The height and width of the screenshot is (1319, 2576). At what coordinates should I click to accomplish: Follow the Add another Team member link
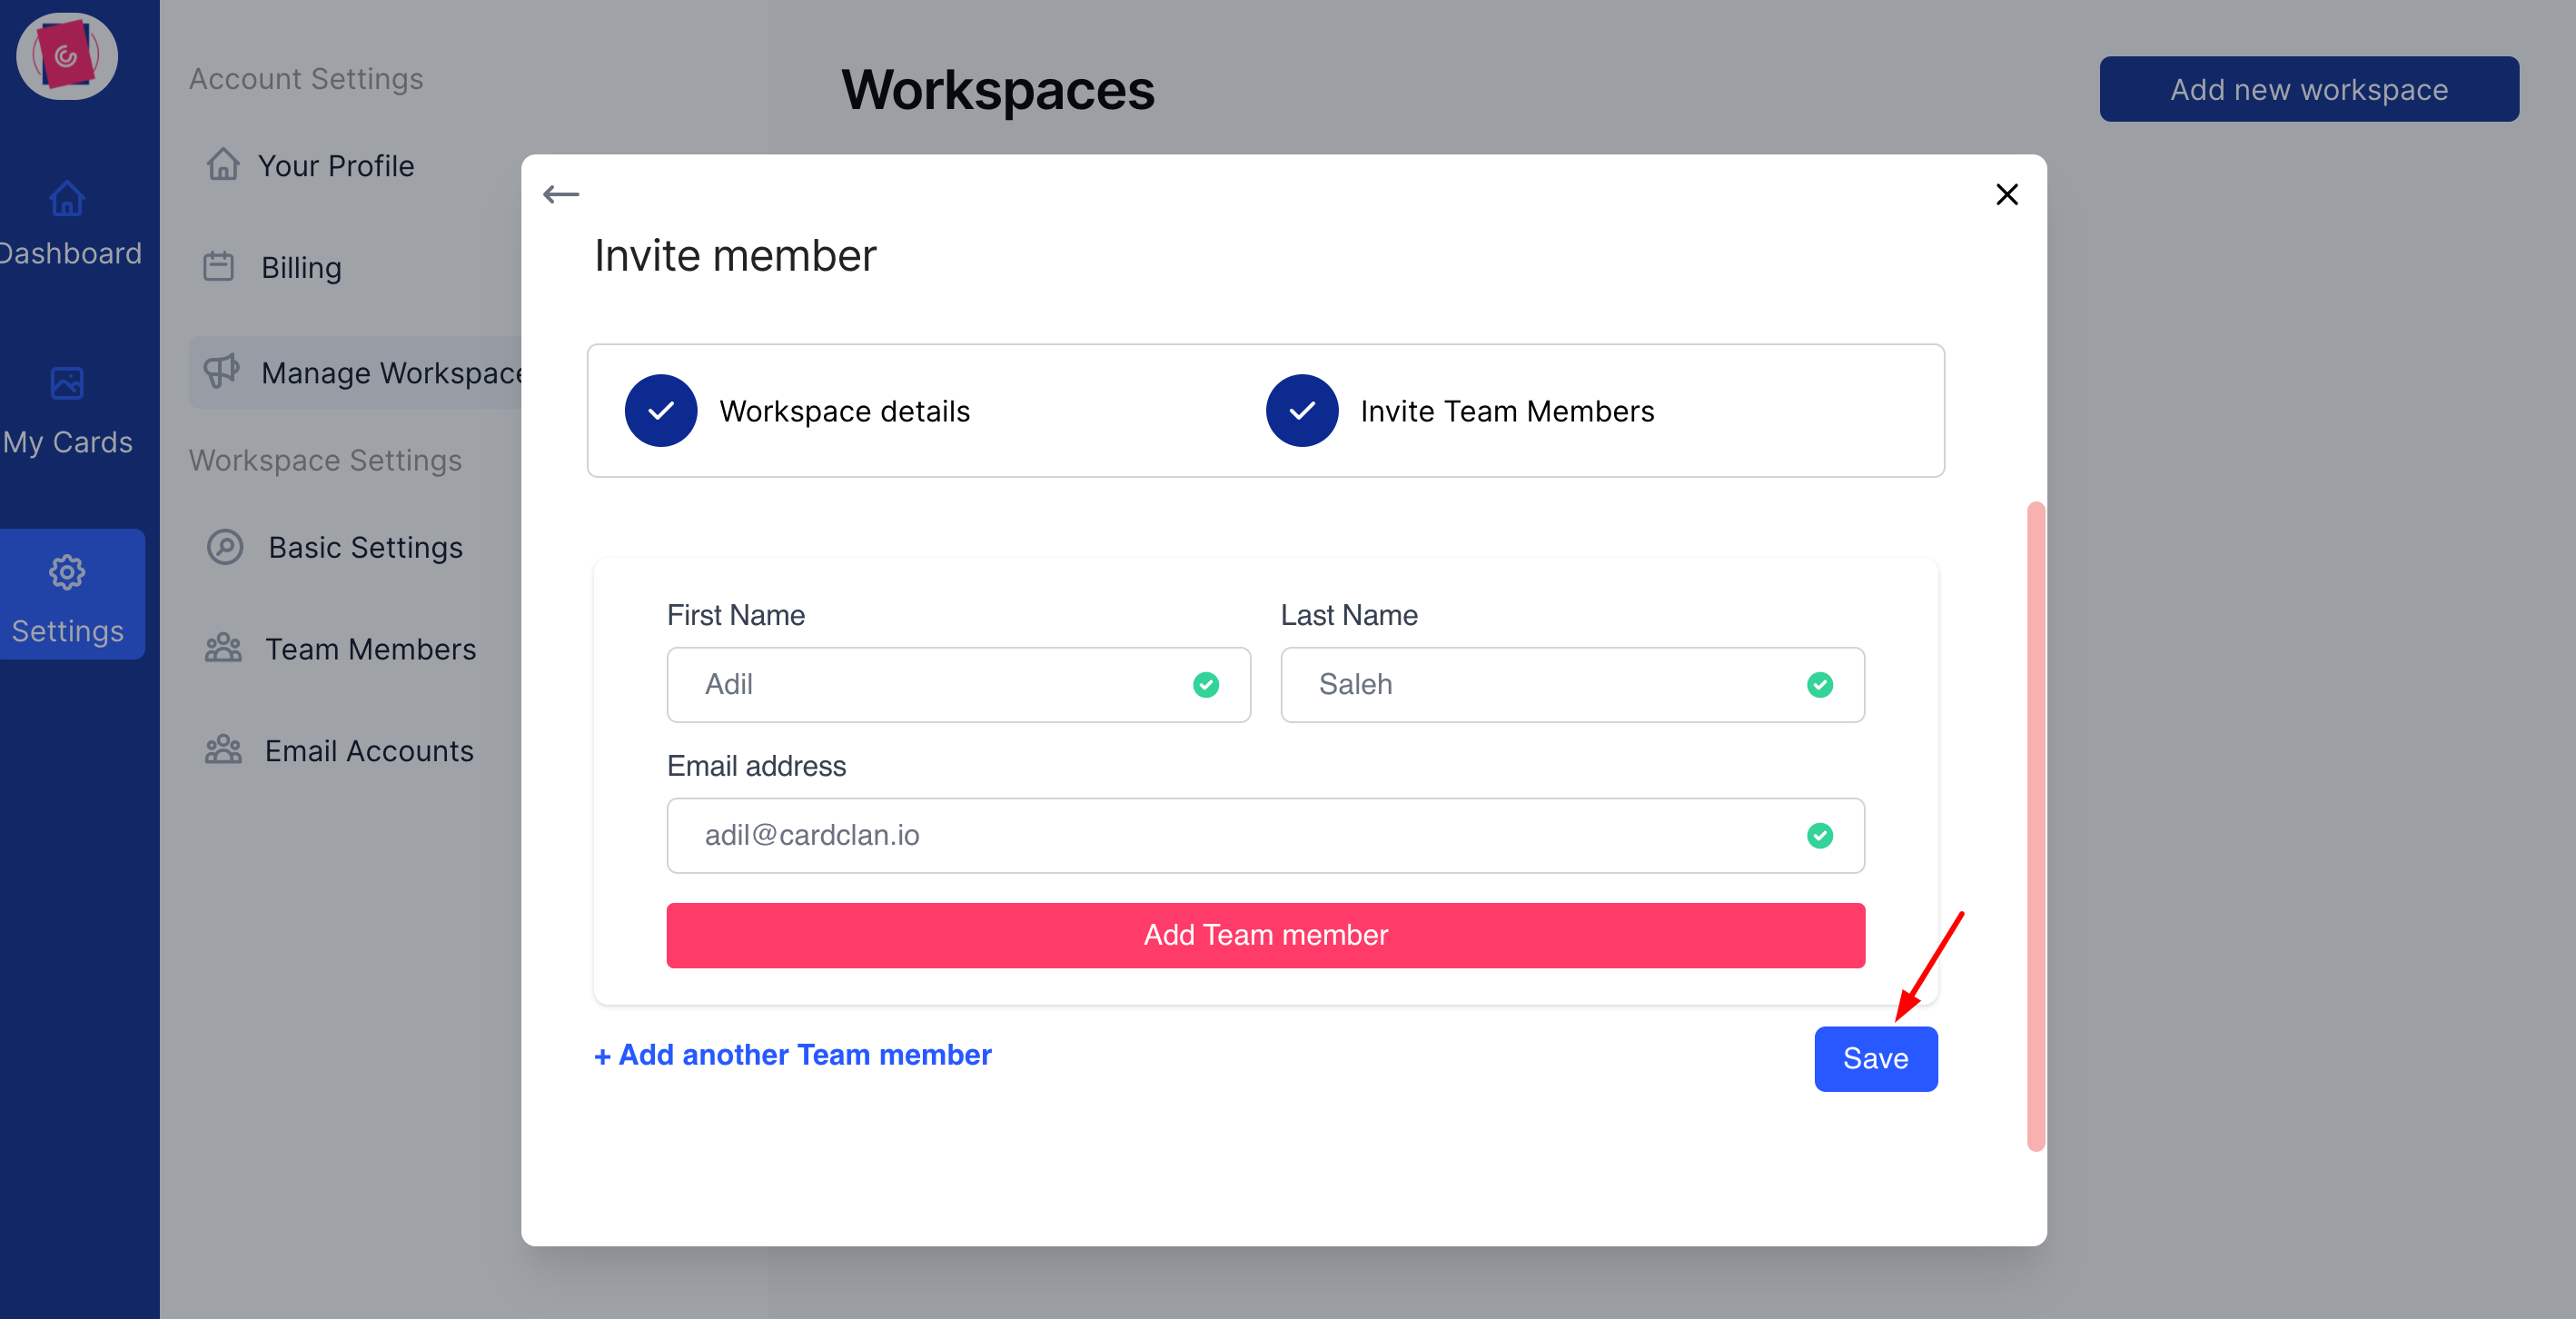[x=792, y=1055]
